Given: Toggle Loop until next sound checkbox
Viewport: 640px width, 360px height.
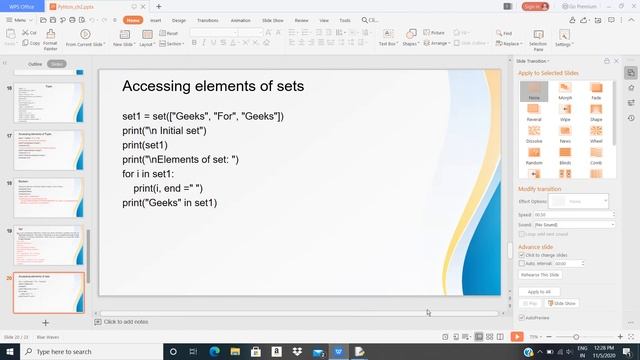Looking at the screenshot, I should [522, 234].
